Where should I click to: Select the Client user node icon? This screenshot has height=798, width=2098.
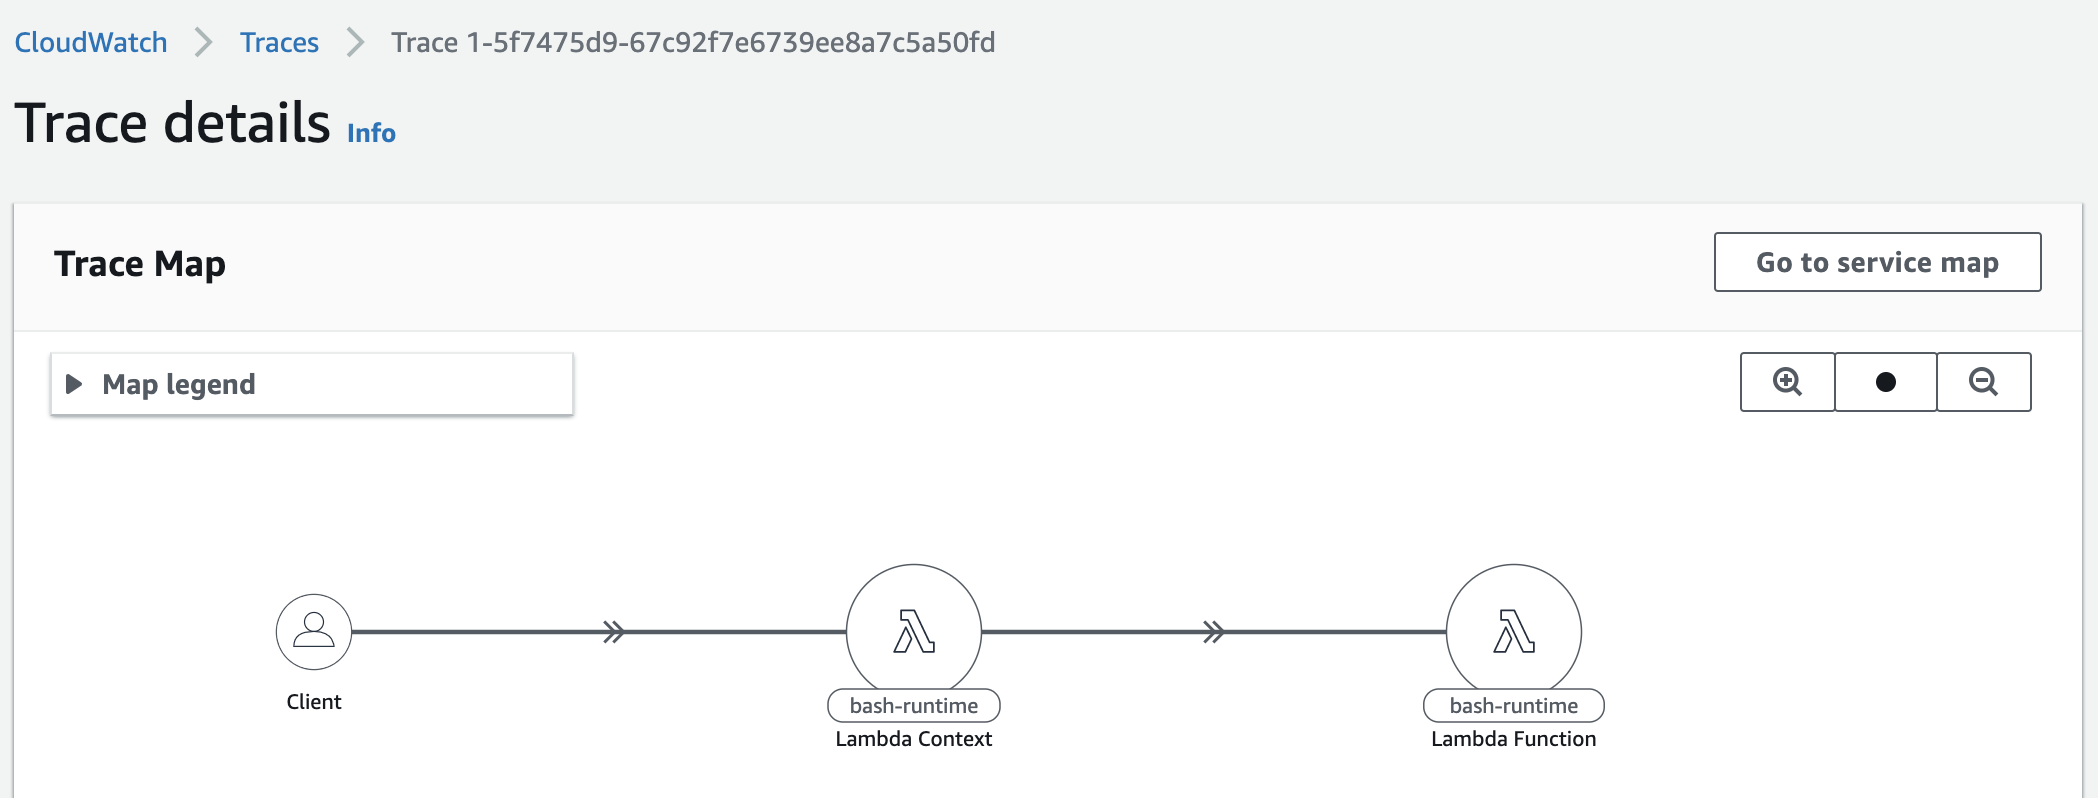314,631
